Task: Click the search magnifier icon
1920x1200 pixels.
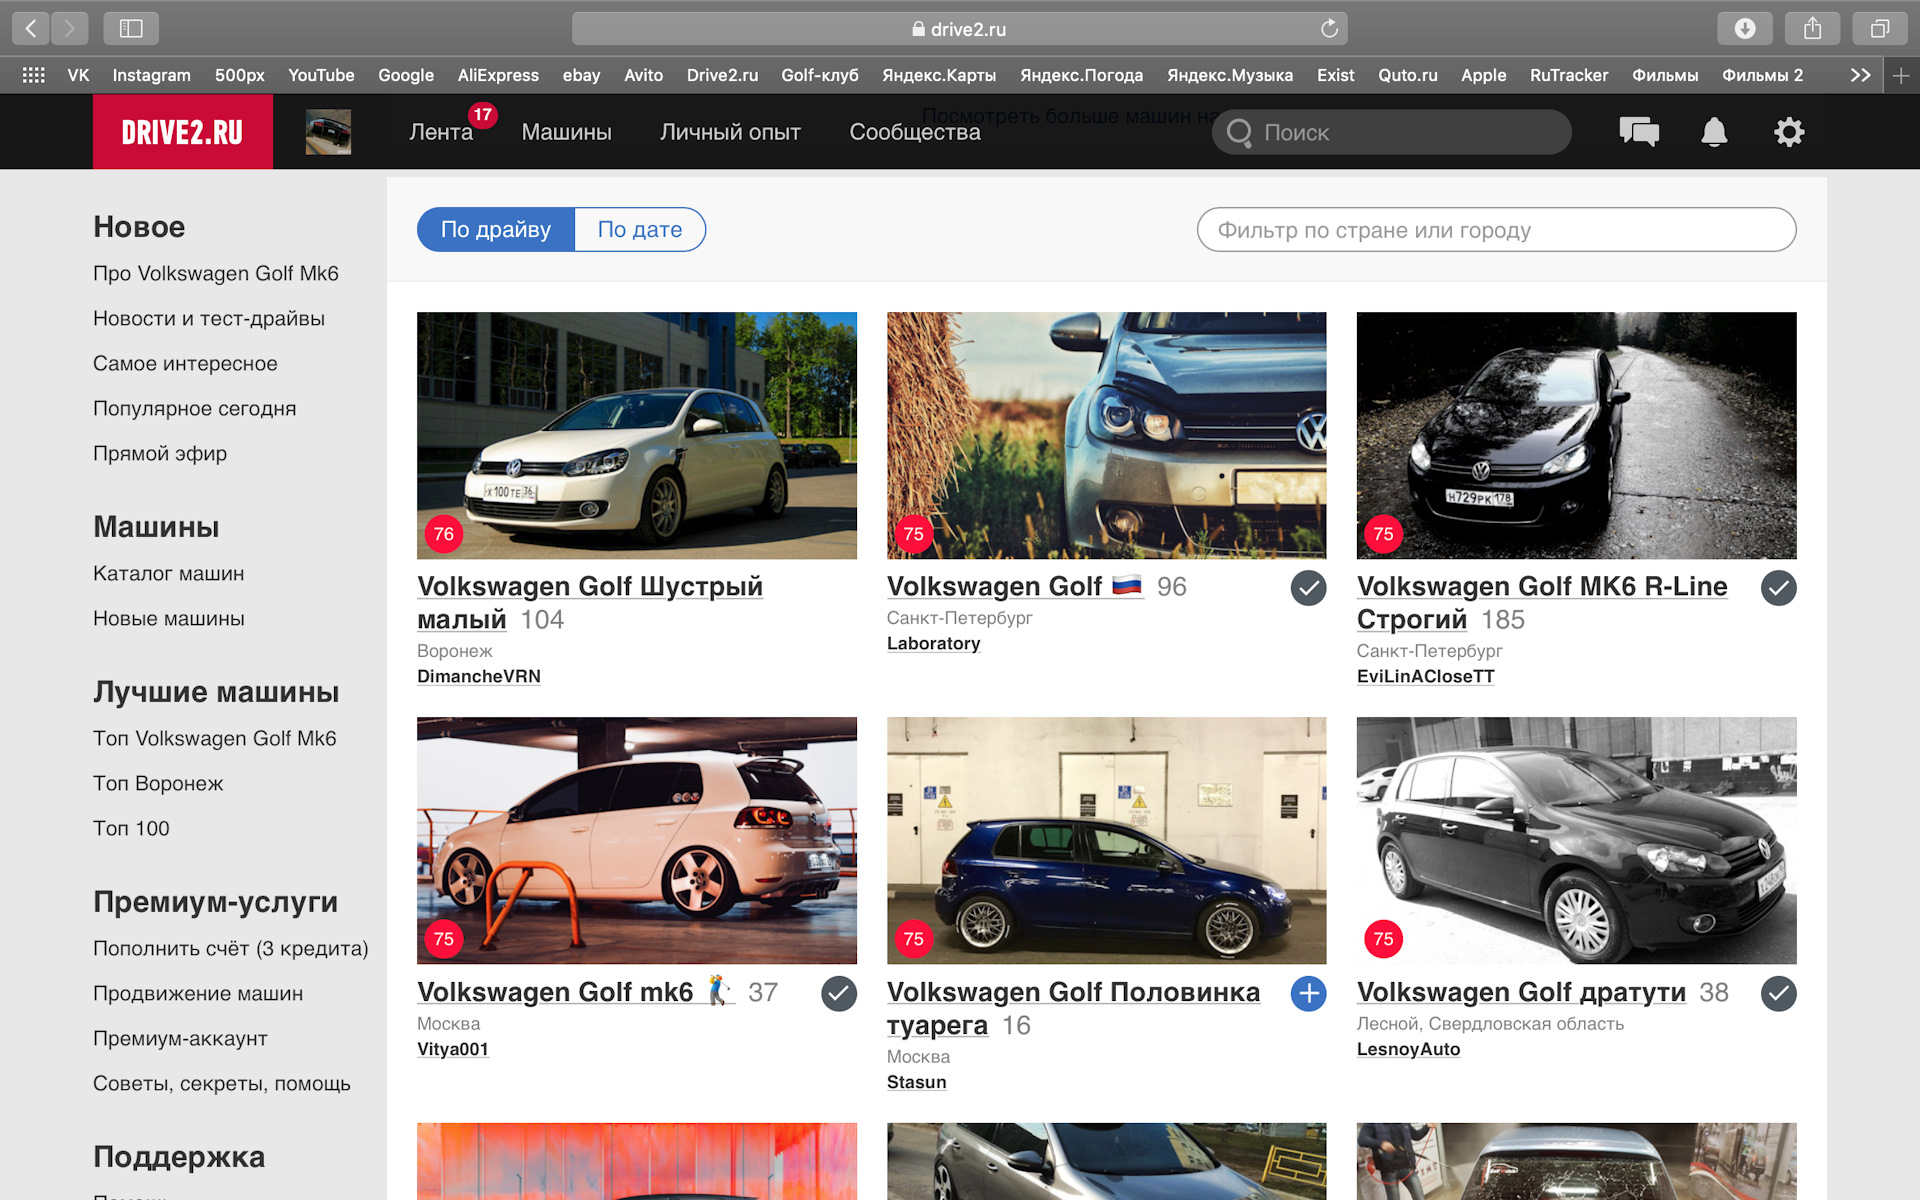Action: [x=1239, y=132]
